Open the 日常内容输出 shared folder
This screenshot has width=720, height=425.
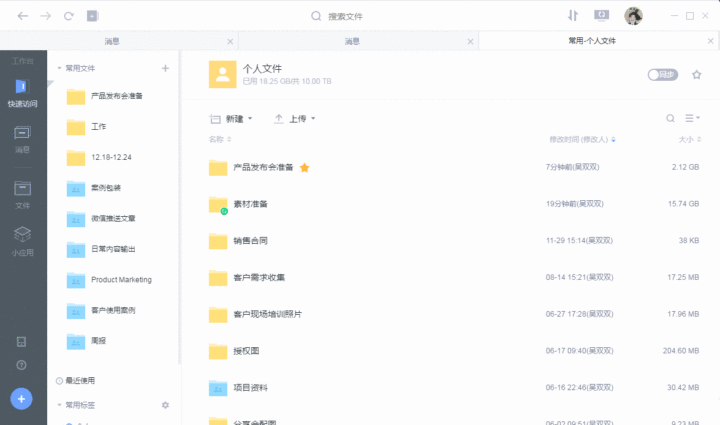click(112, 249)
